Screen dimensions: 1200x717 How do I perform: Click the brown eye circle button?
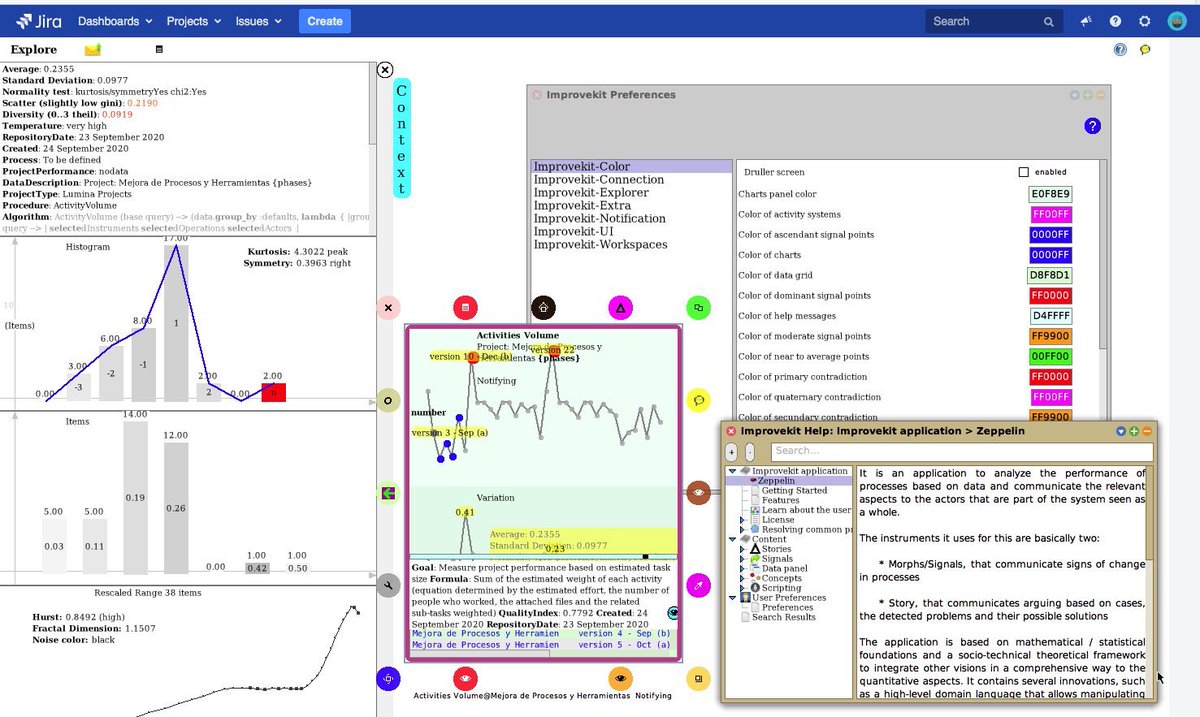point(698,492)
